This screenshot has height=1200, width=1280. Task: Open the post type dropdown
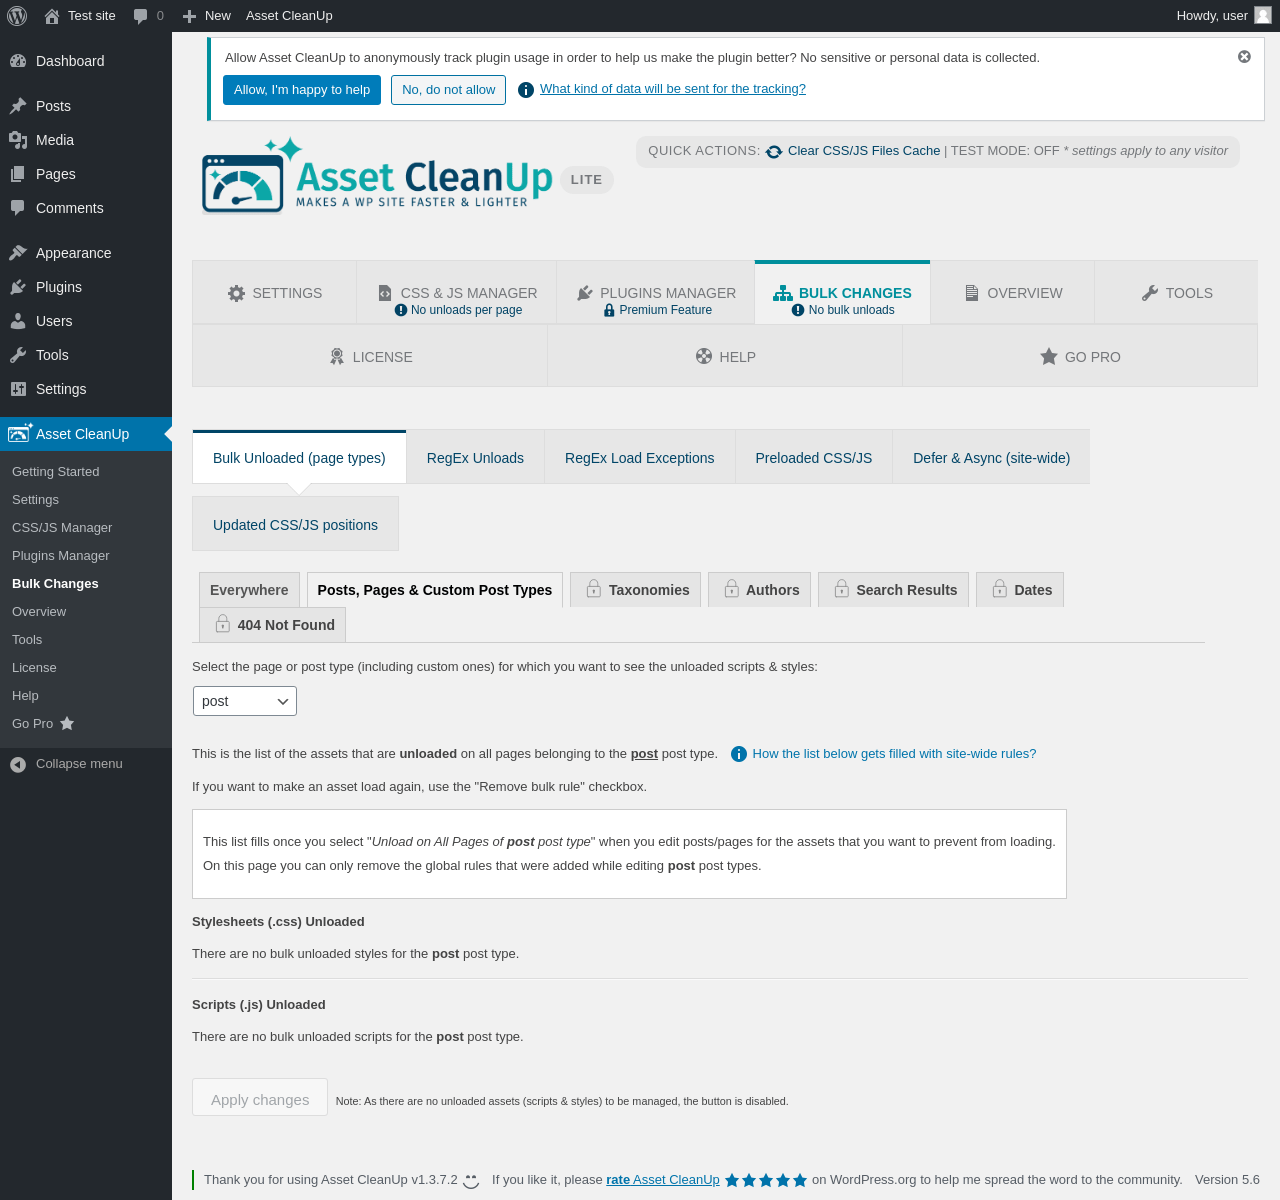pyautogui.click(x=245, y=701)
